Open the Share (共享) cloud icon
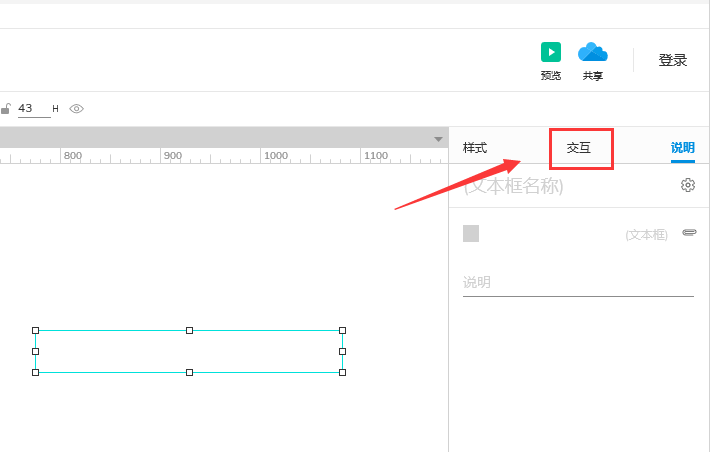Viewport: 710px width, 452px height. (593, 52)
